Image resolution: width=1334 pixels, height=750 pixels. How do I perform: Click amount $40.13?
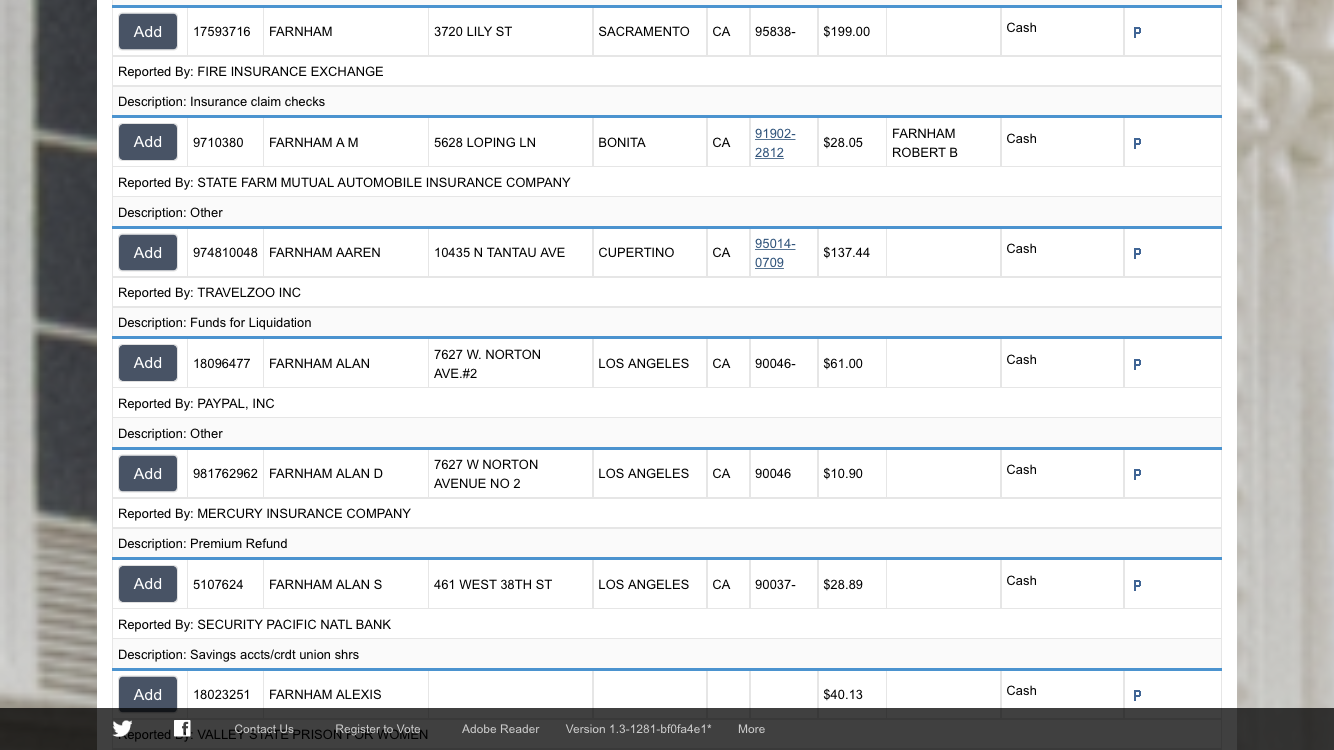tap(843, 695)
